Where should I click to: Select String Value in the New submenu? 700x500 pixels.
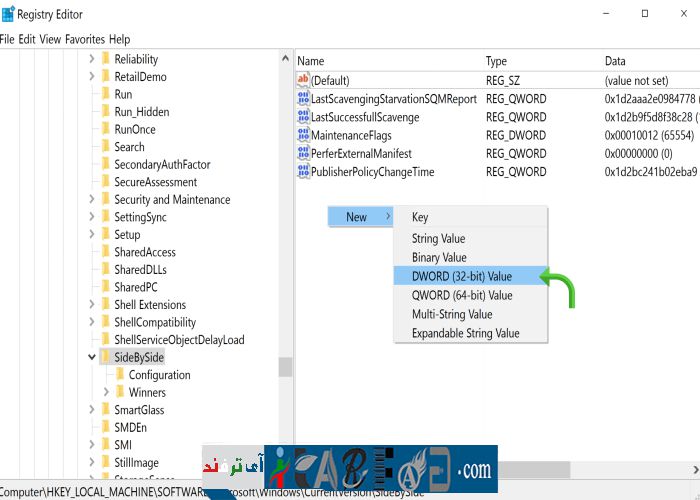click(438, 239)
